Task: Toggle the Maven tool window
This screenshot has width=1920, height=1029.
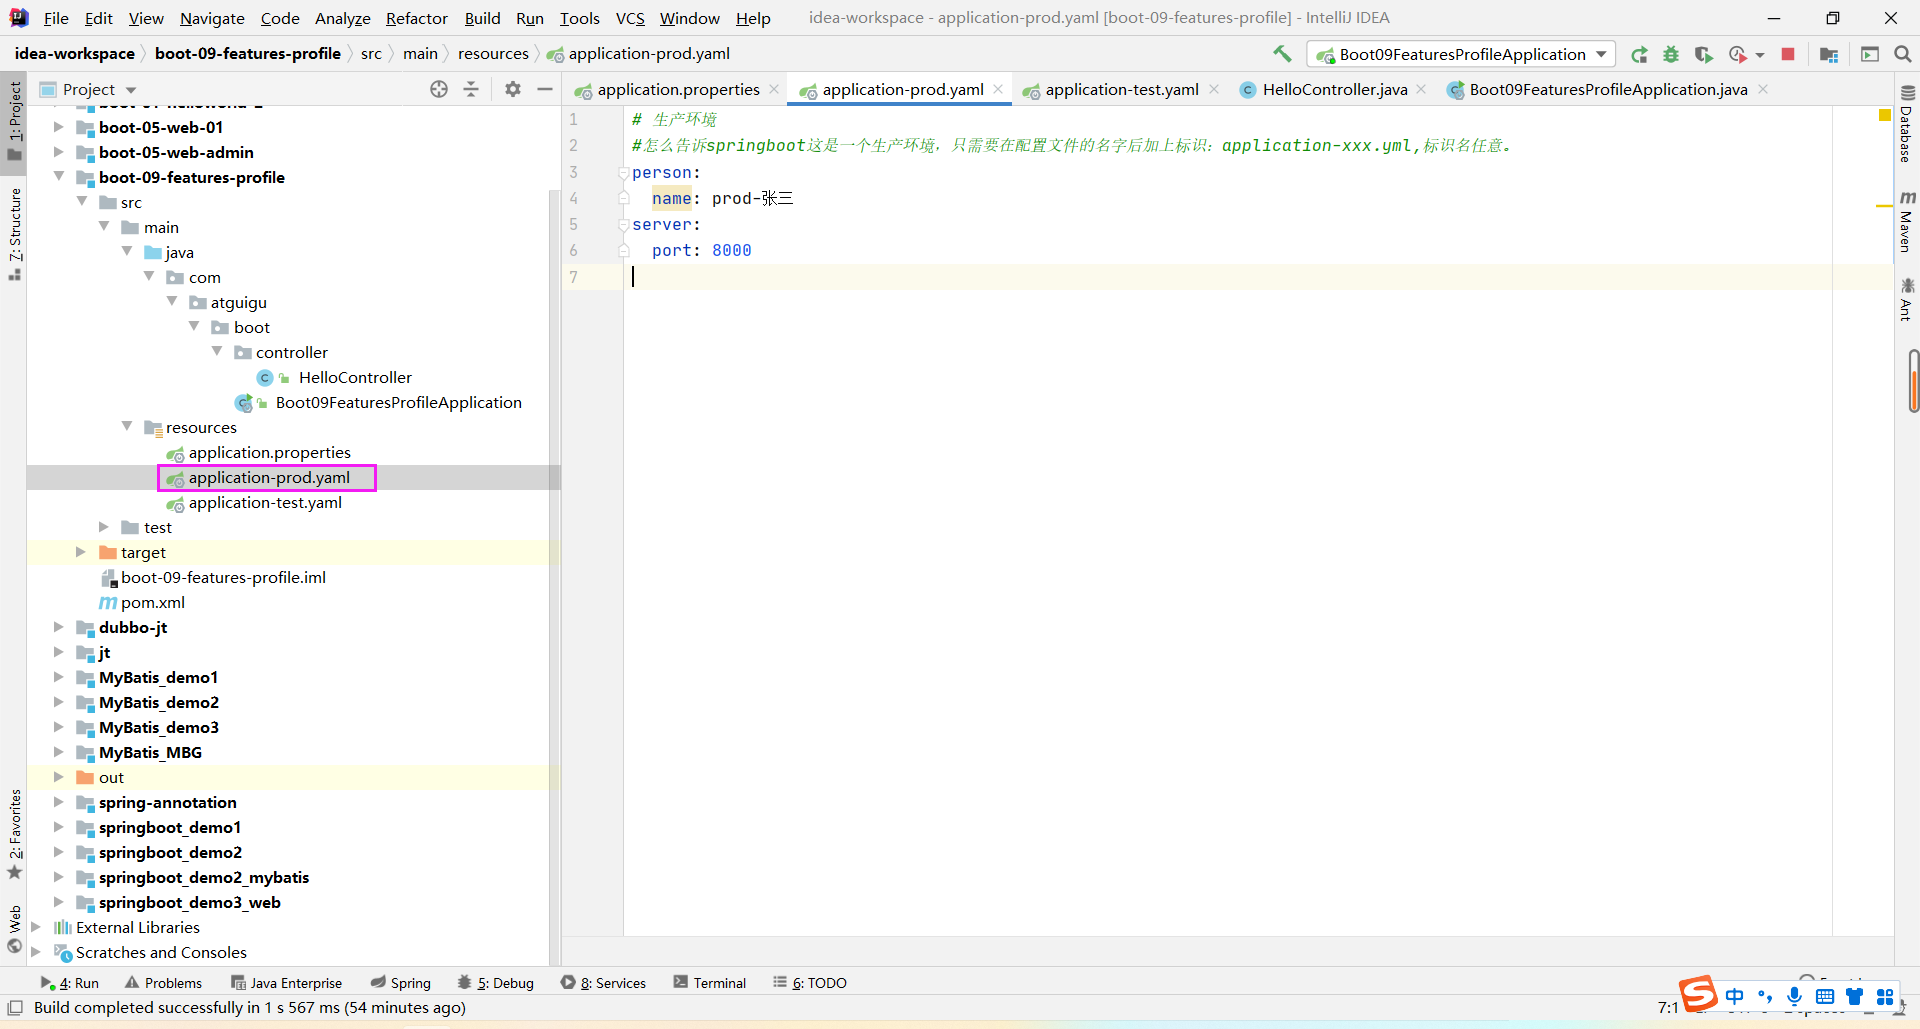Action: [x=1906, y=222]
